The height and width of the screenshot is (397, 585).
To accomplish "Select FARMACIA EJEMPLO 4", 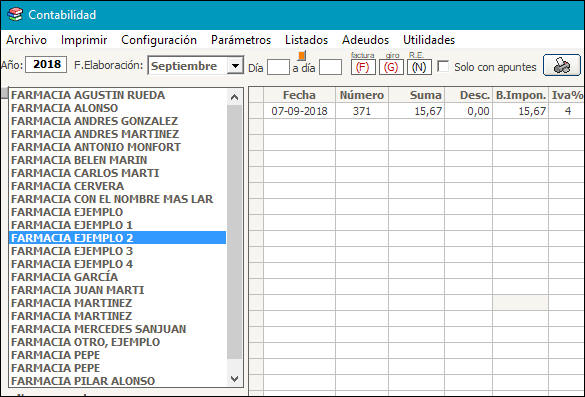I will pyautogui.click(x=117, y=264).
